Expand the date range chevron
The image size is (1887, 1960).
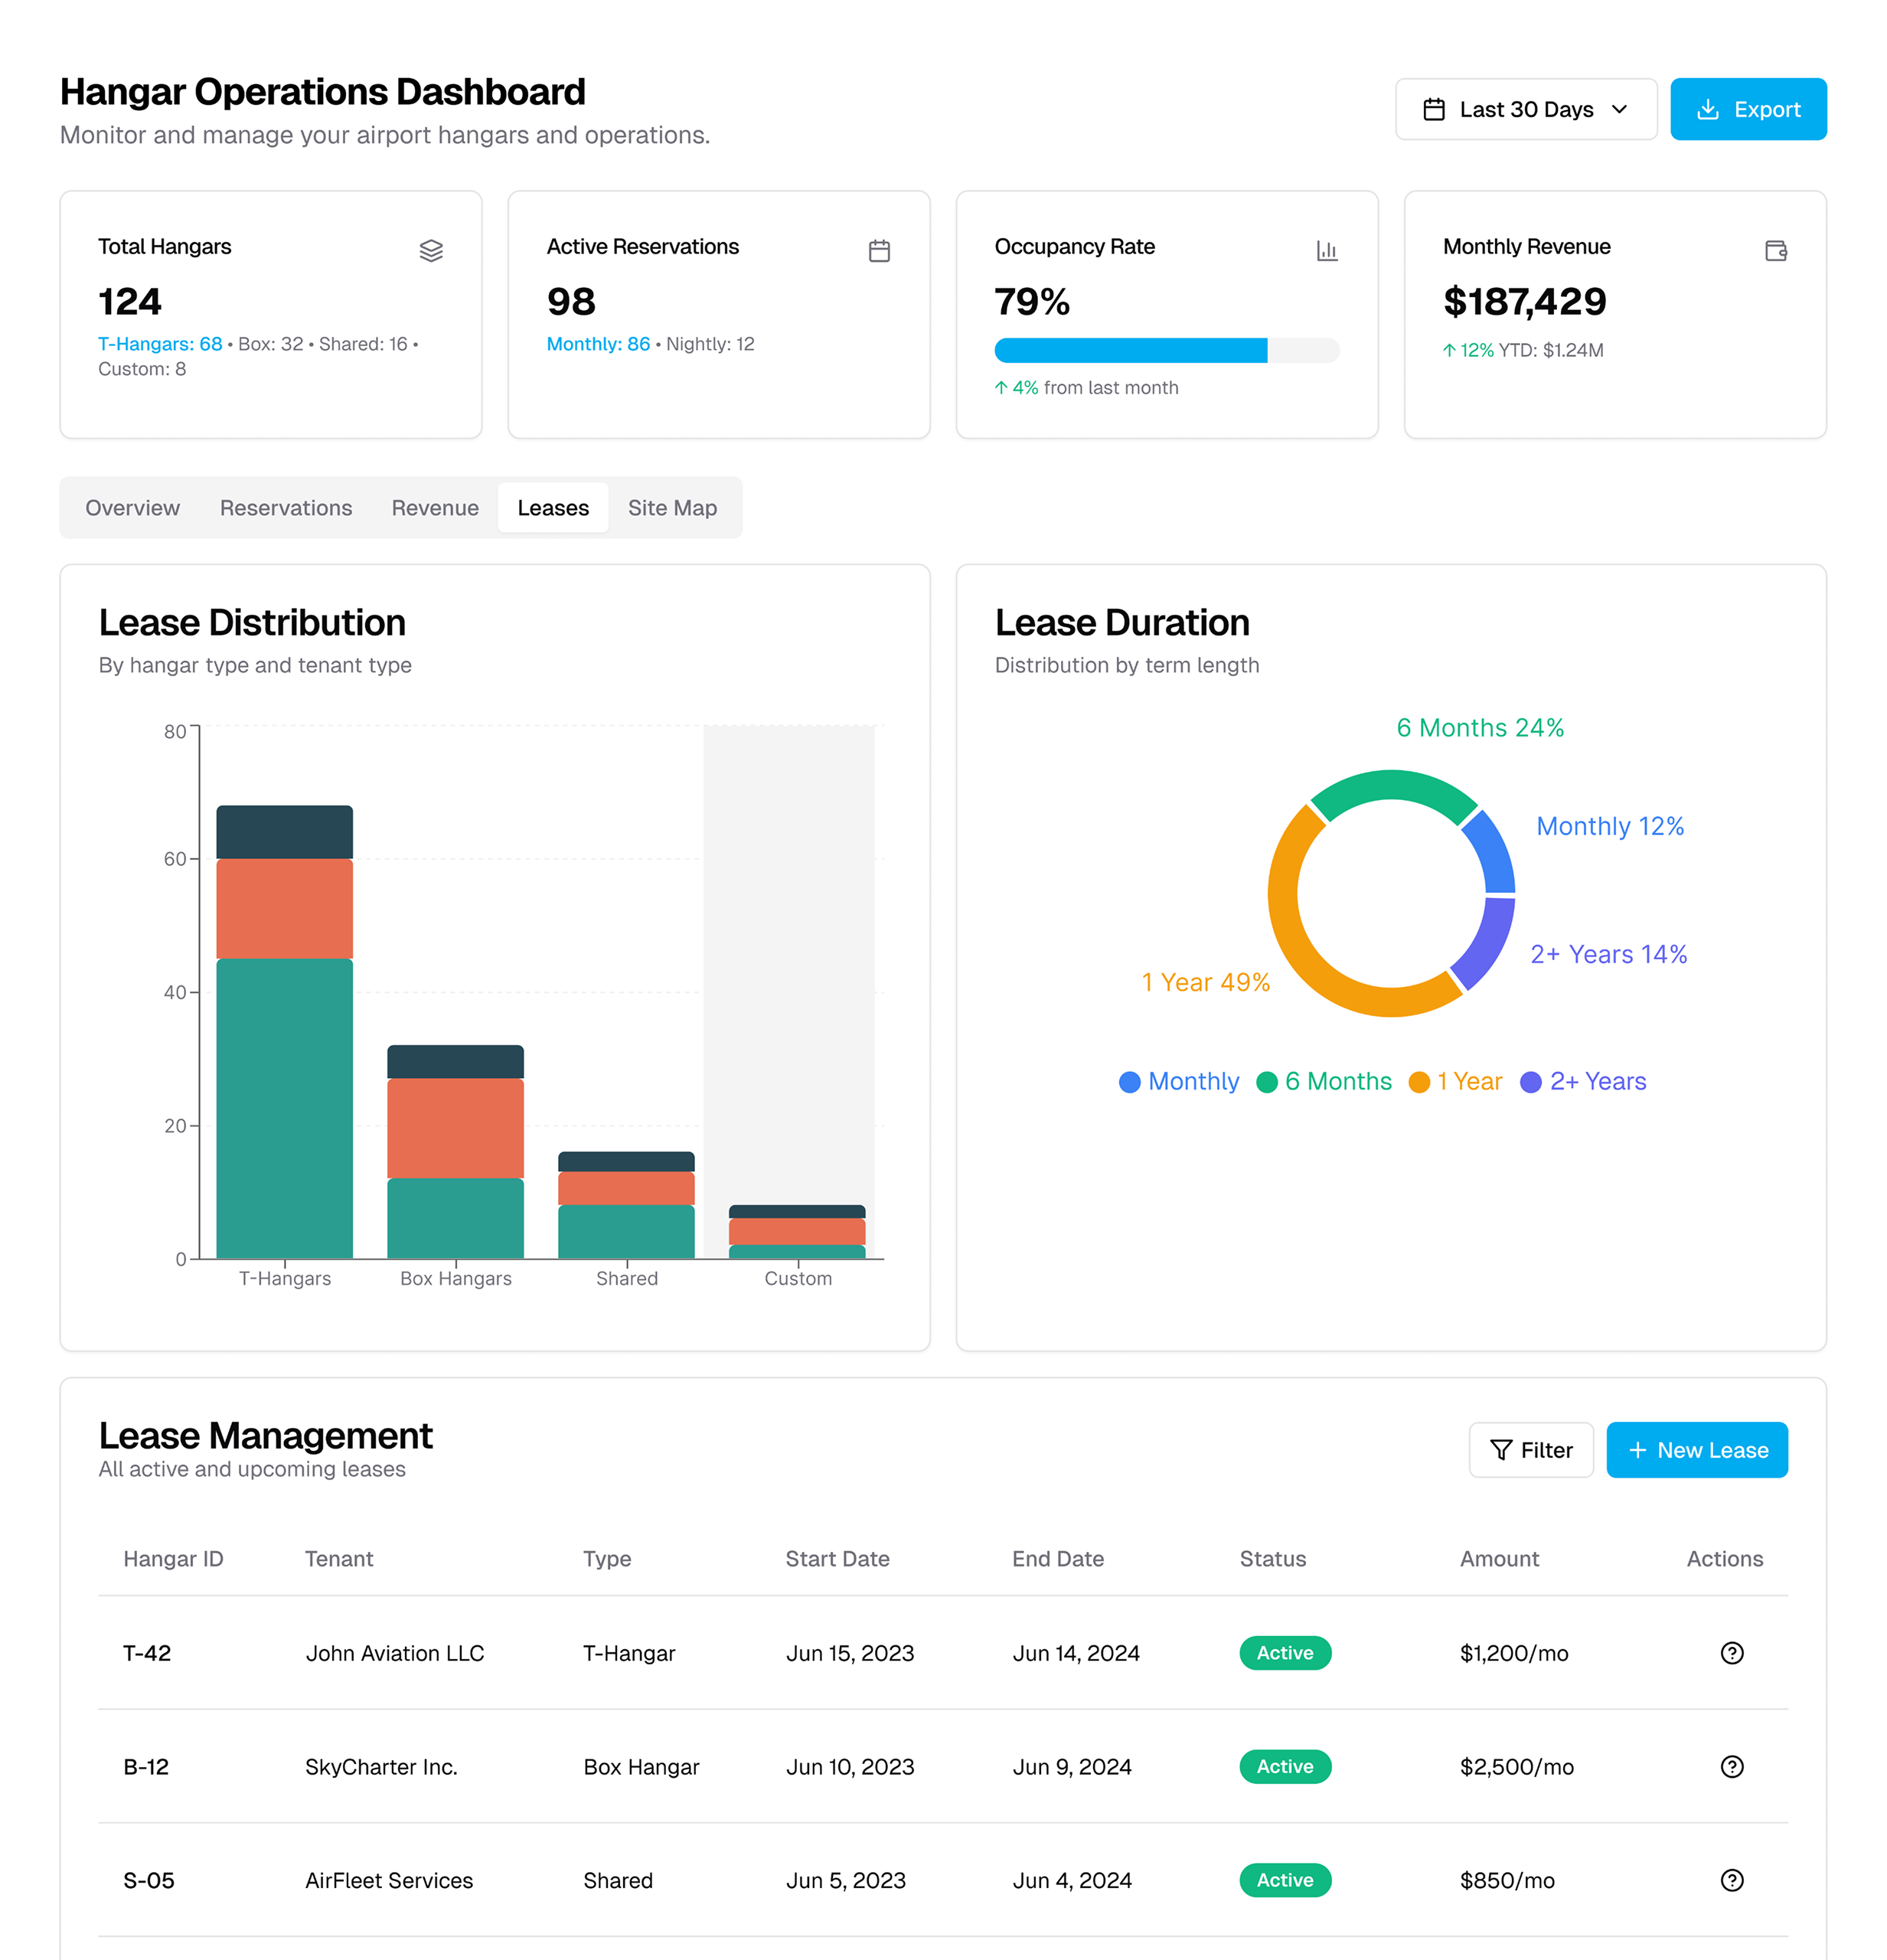pos(1619,109)
